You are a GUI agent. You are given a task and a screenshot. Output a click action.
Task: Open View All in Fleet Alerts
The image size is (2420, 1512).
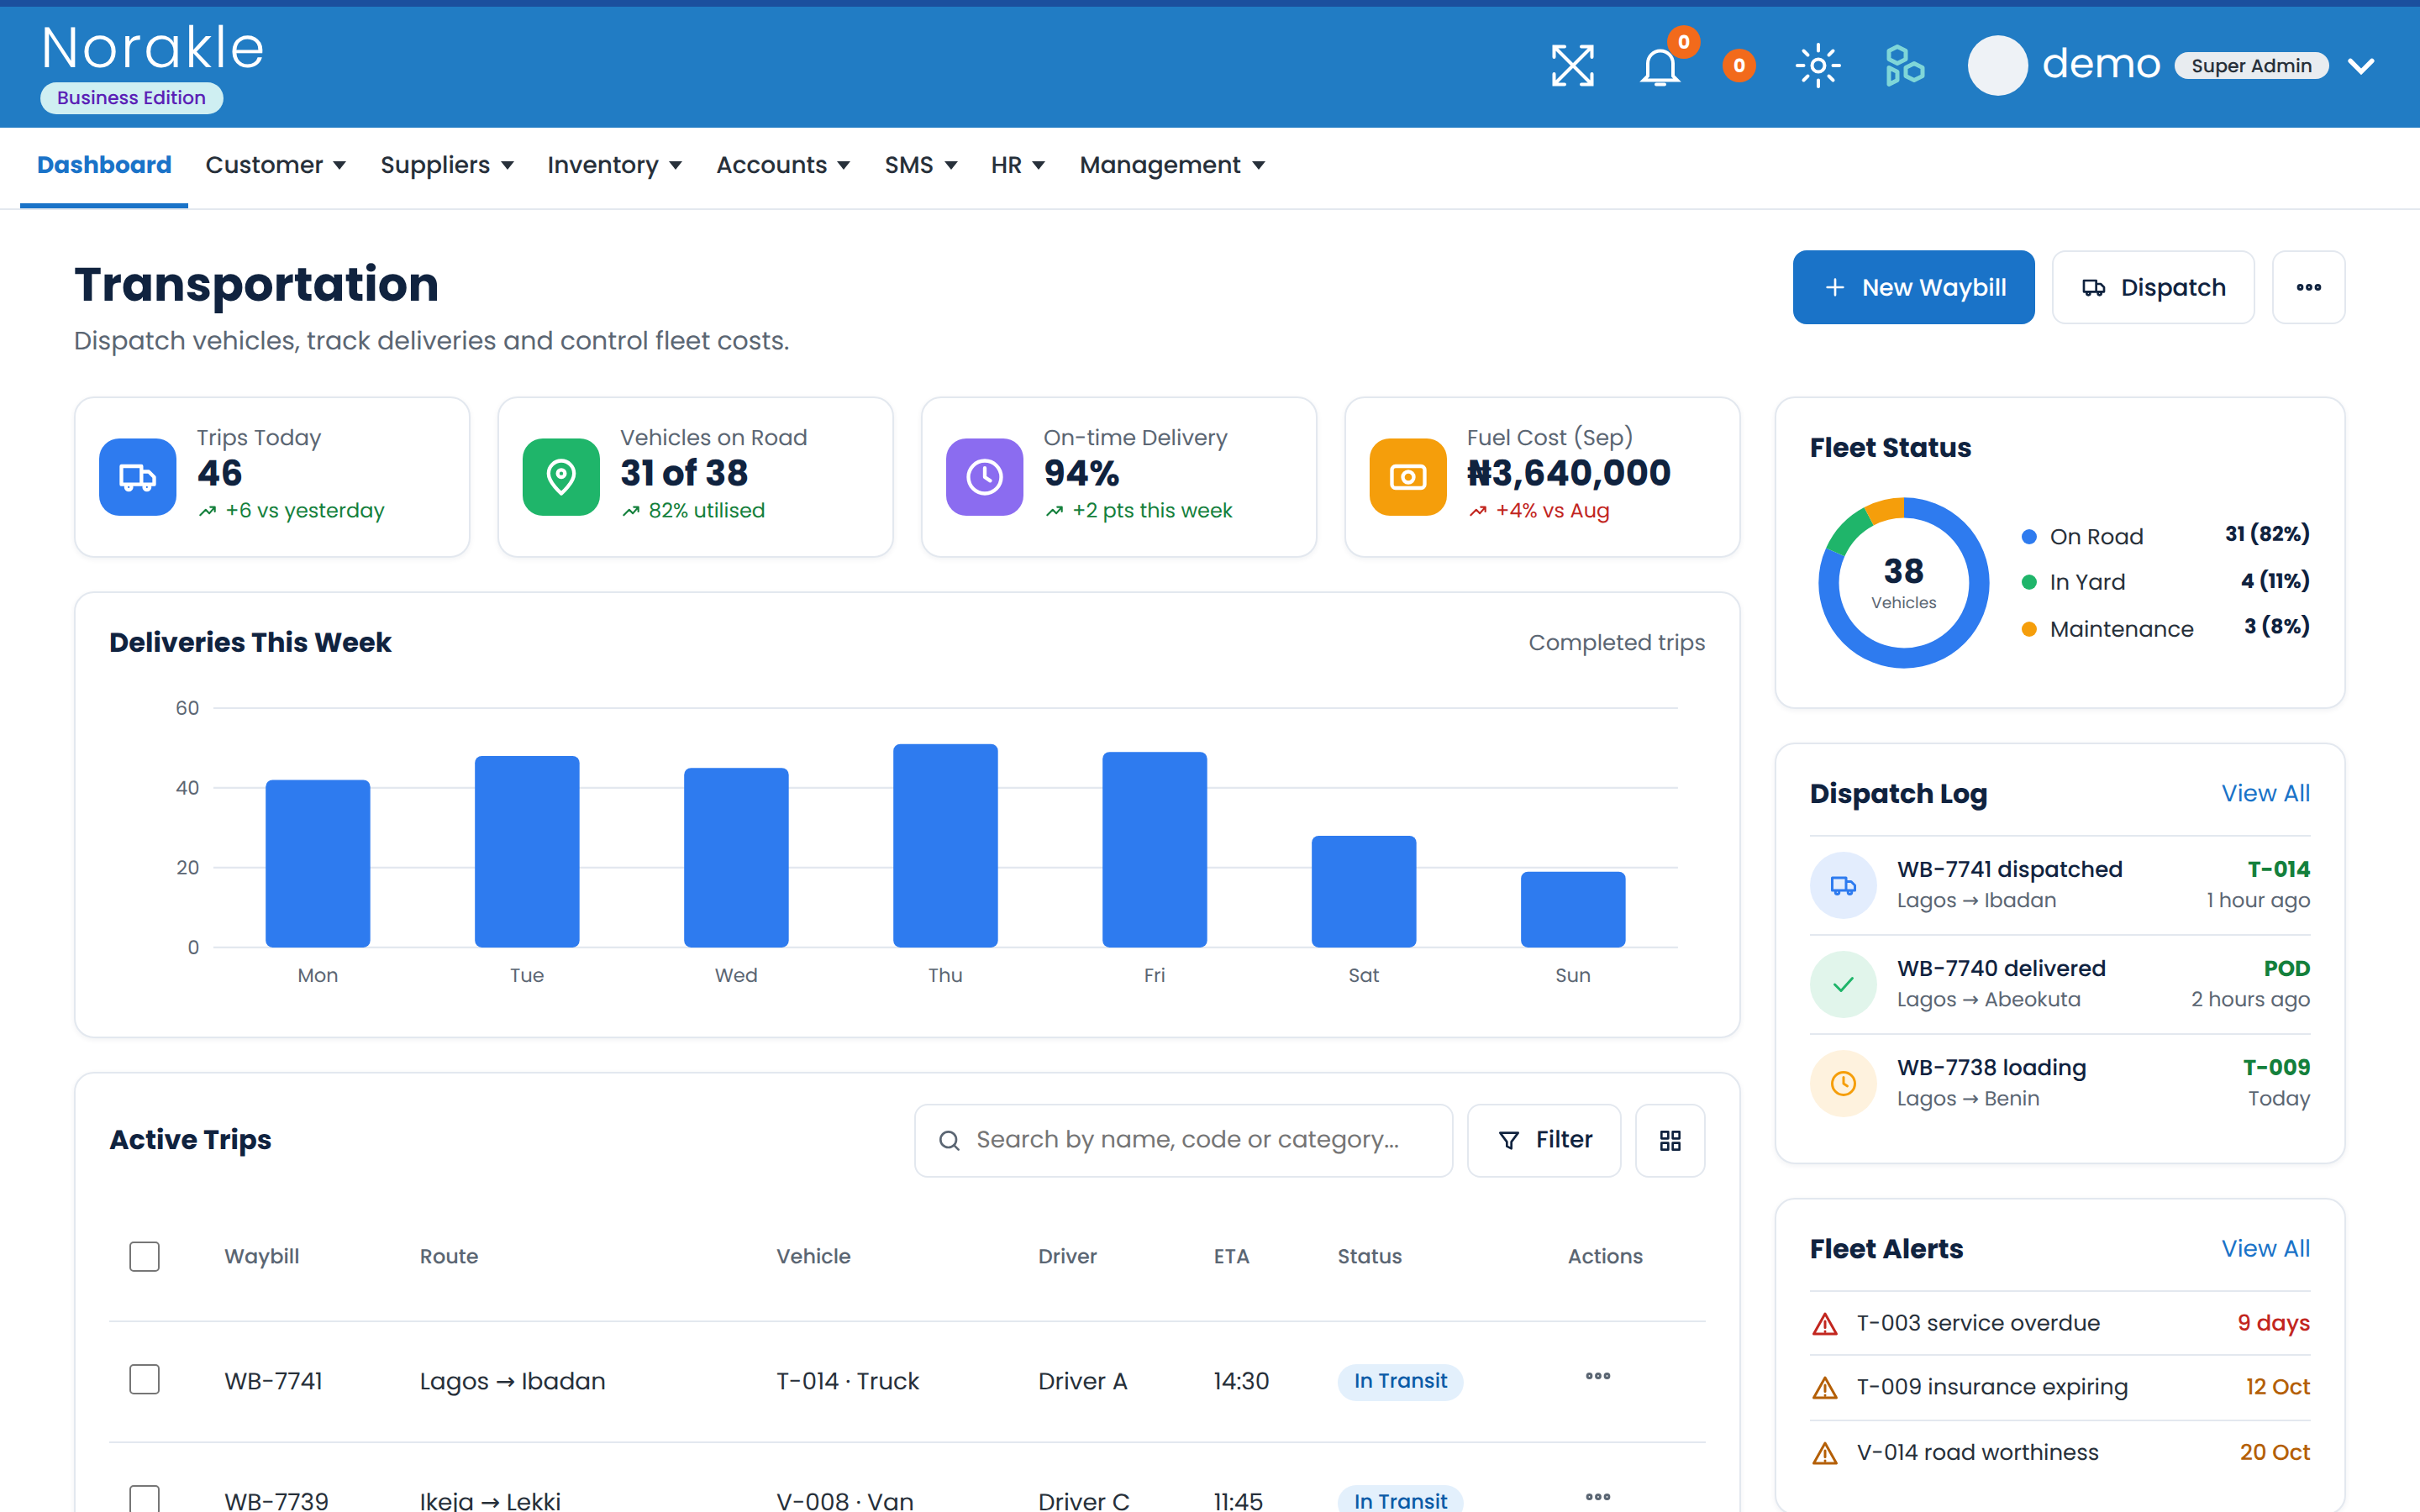2265,1249
